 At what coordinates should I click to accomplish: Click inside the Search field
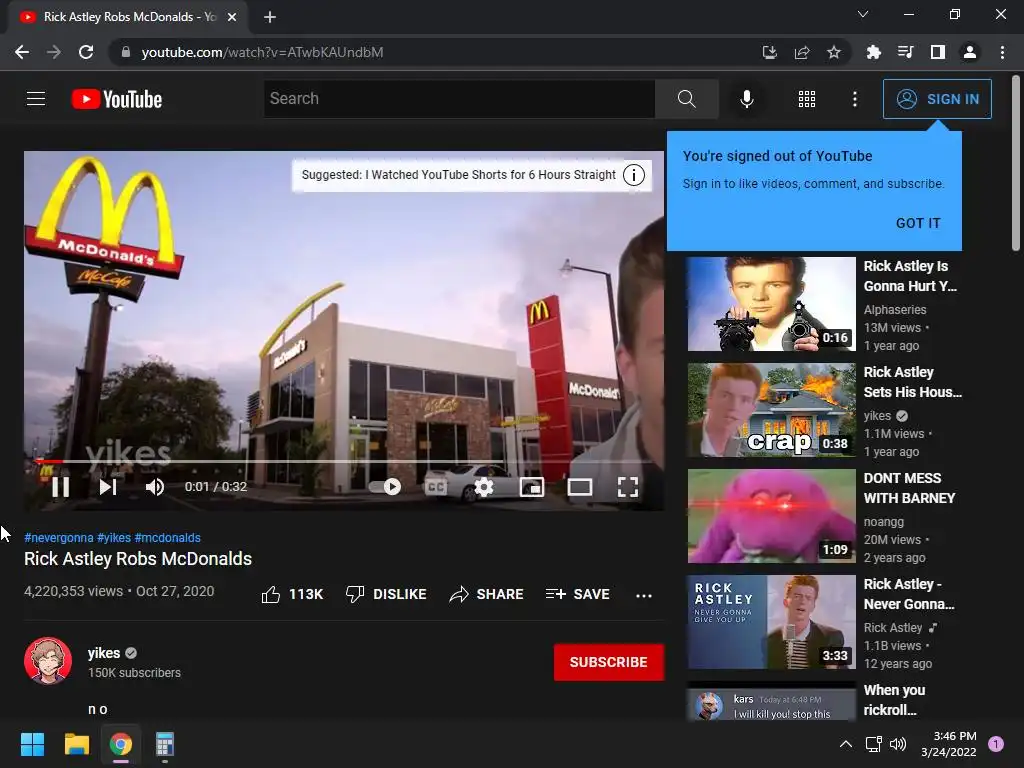459,99
